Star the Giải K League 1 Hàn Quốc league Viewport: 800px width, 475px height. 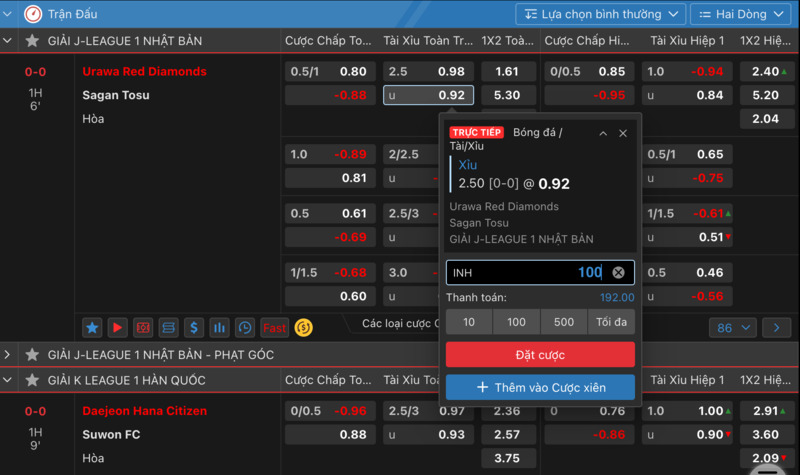pyautogui.click(x=32, y=380)
